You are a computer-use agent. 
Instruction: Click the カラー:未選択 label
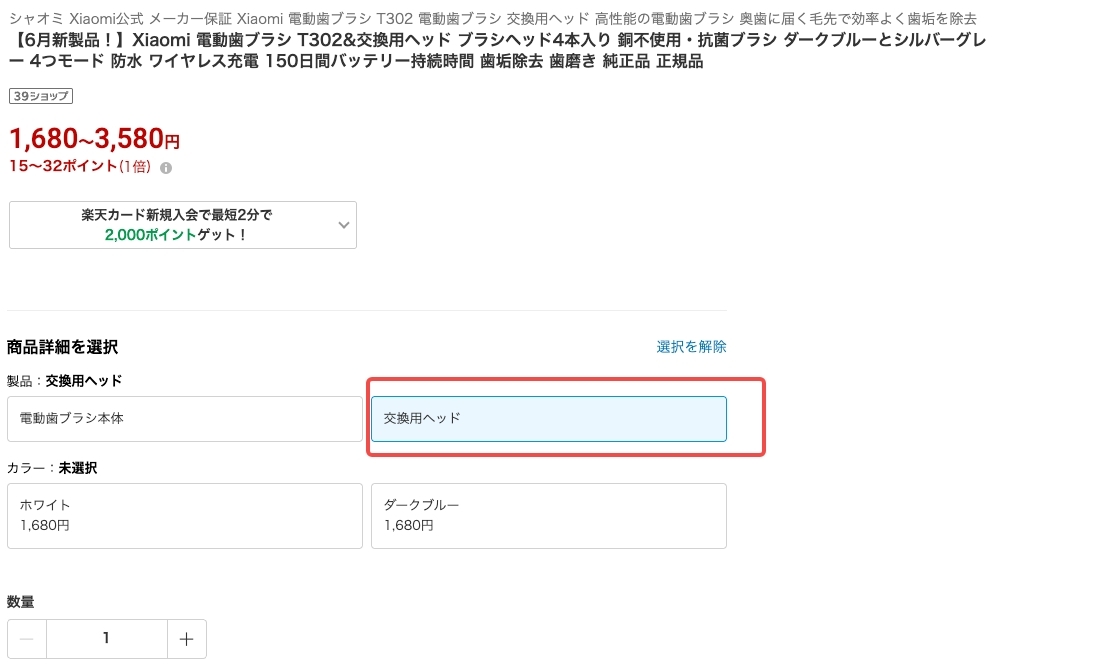[x=52, y=468]
